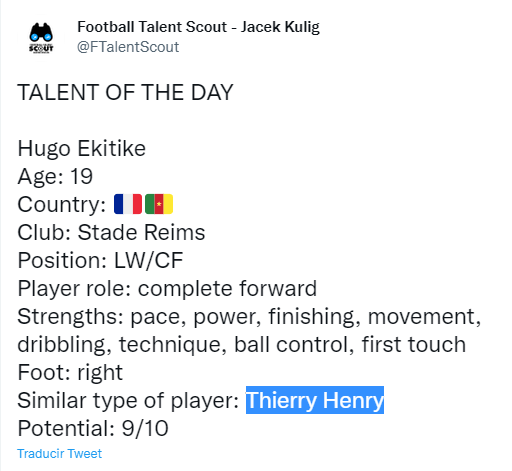Click the word dribbling in strengths
Viewport: 512px width, 471px height.
click(64, 344)
